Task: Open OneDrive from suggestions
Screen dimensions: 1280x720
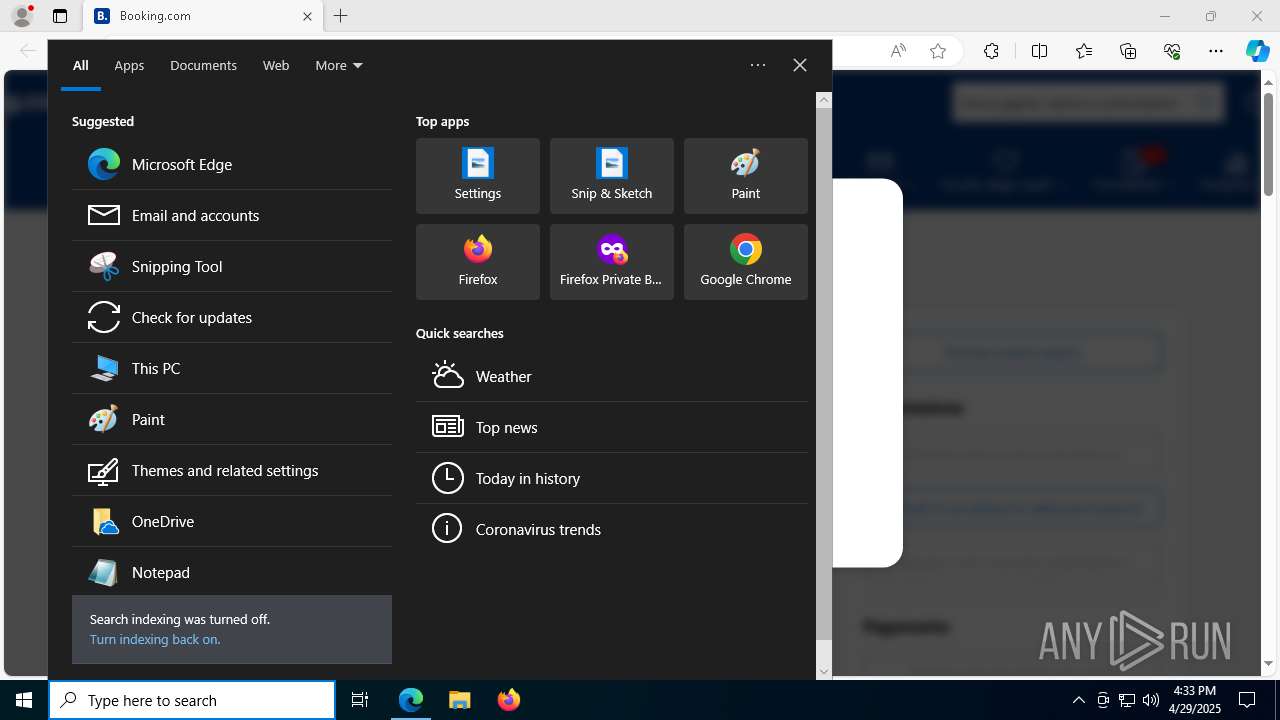Action: [x=232, y=521]
